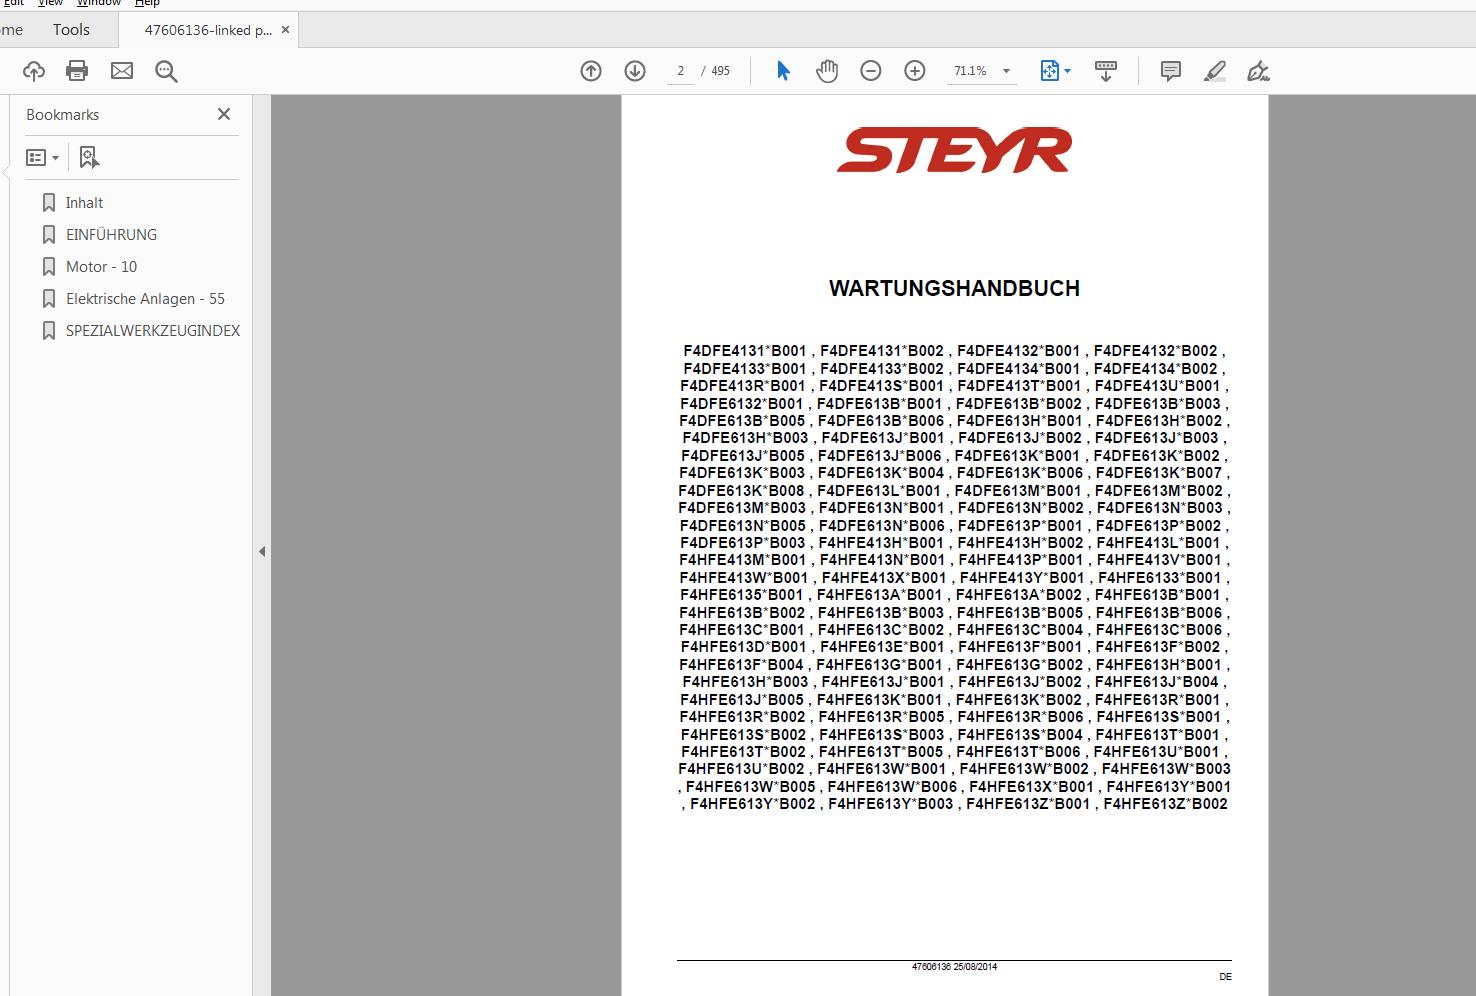
Task: Open the EINFÜHRUNG bookmark
Action: (x=111, y=234)
